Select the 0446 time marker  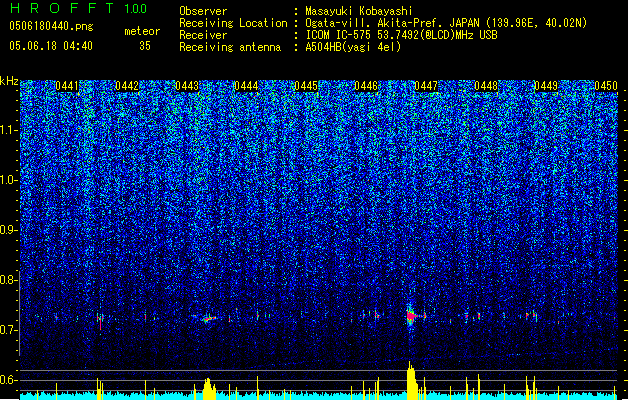click(x=366, y=86)
